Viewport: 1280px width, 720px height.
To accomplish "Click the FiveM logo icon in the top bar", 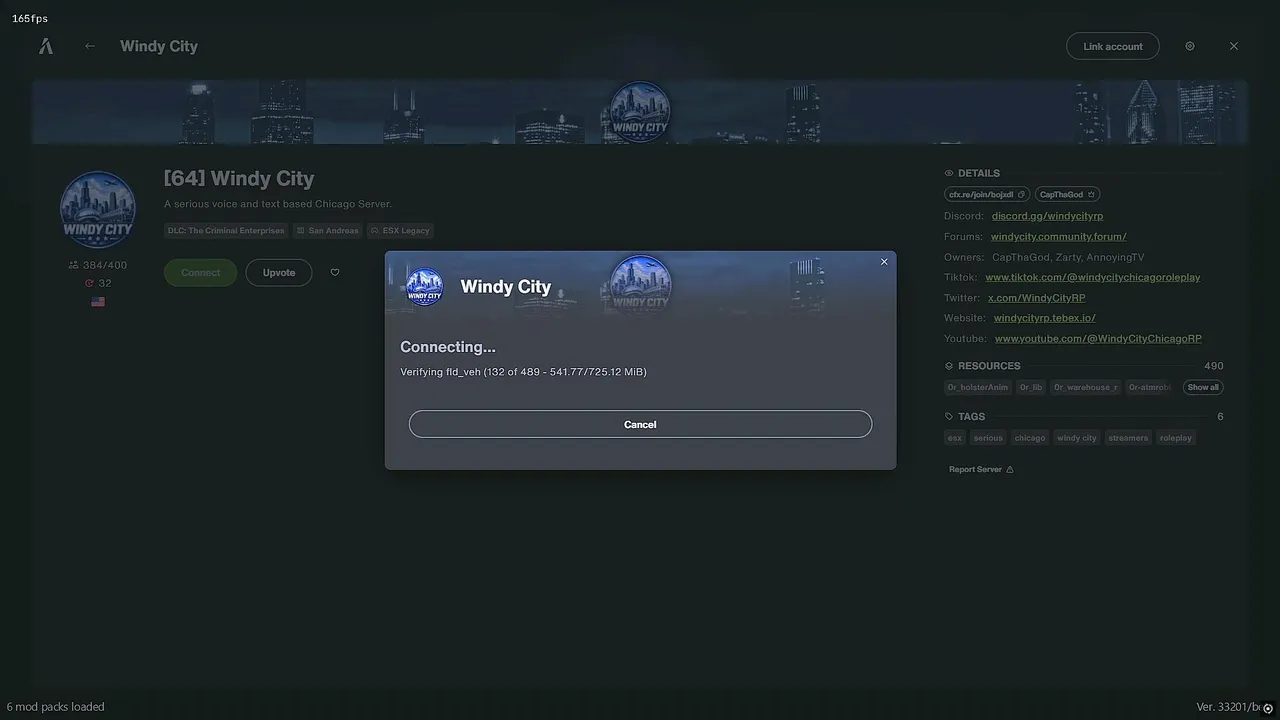I will point(45,46).
